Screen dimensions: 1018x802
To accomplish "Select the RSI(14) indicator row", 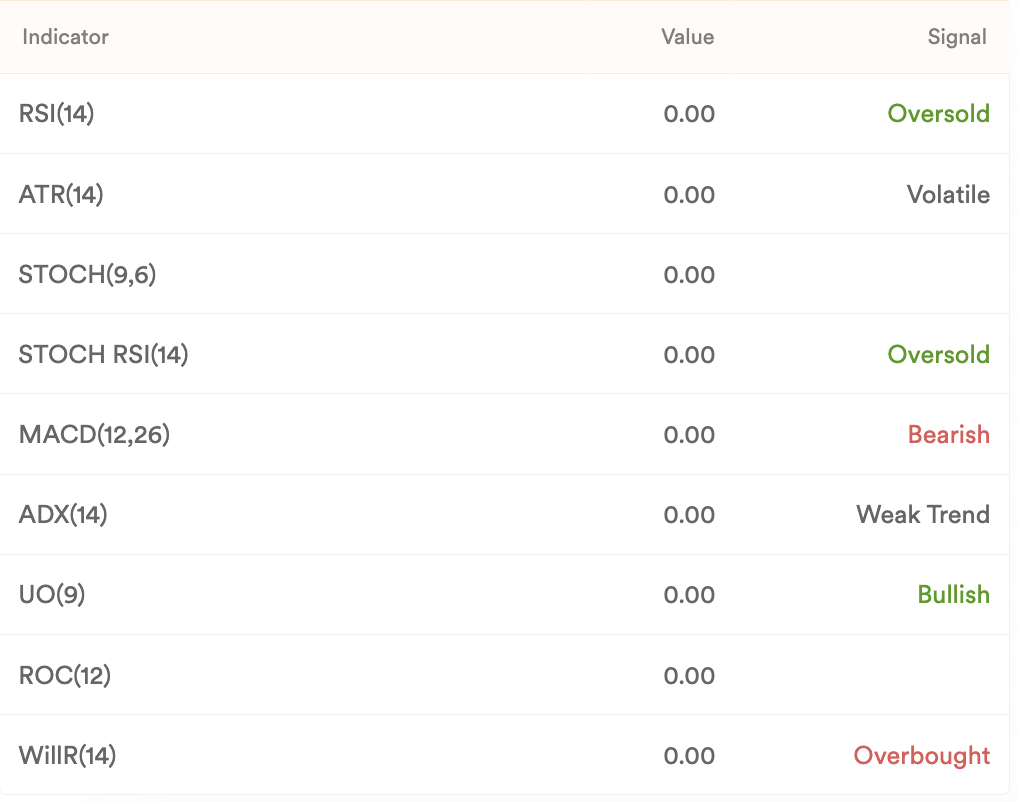I will [504, 114].
